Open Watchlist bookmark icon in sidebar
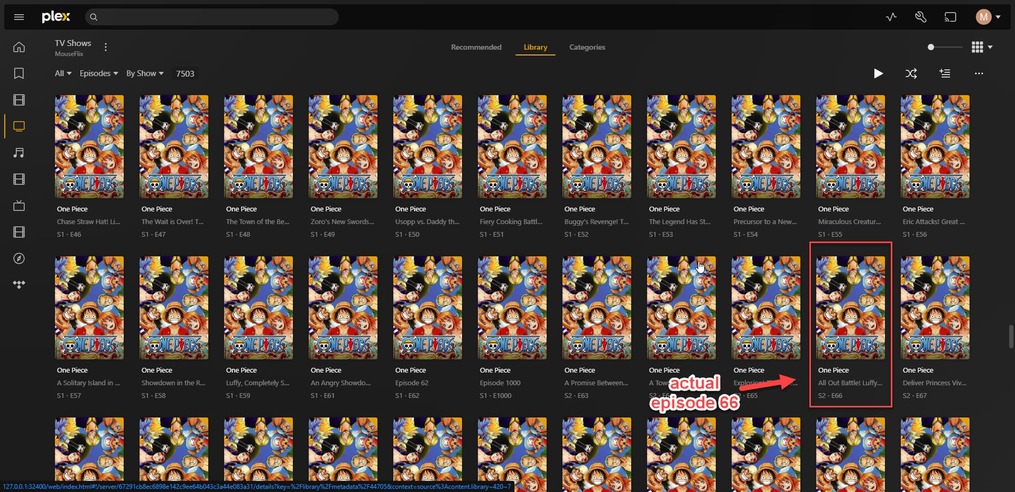The image size is (1015, 492). [19, 73]
